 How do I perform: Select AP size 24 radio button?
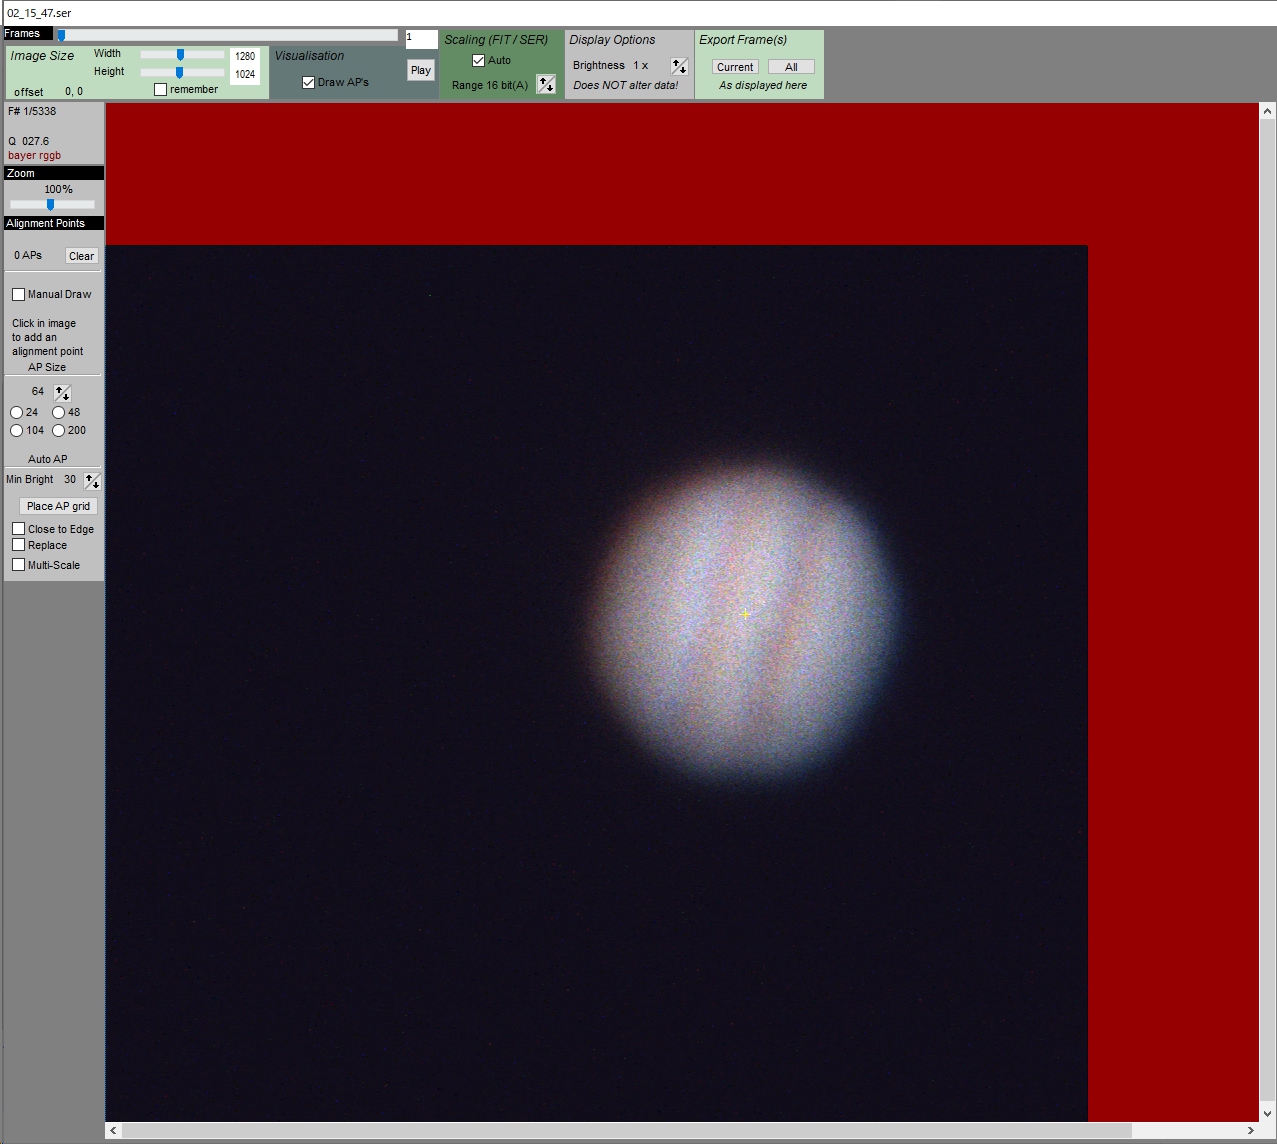17,412
